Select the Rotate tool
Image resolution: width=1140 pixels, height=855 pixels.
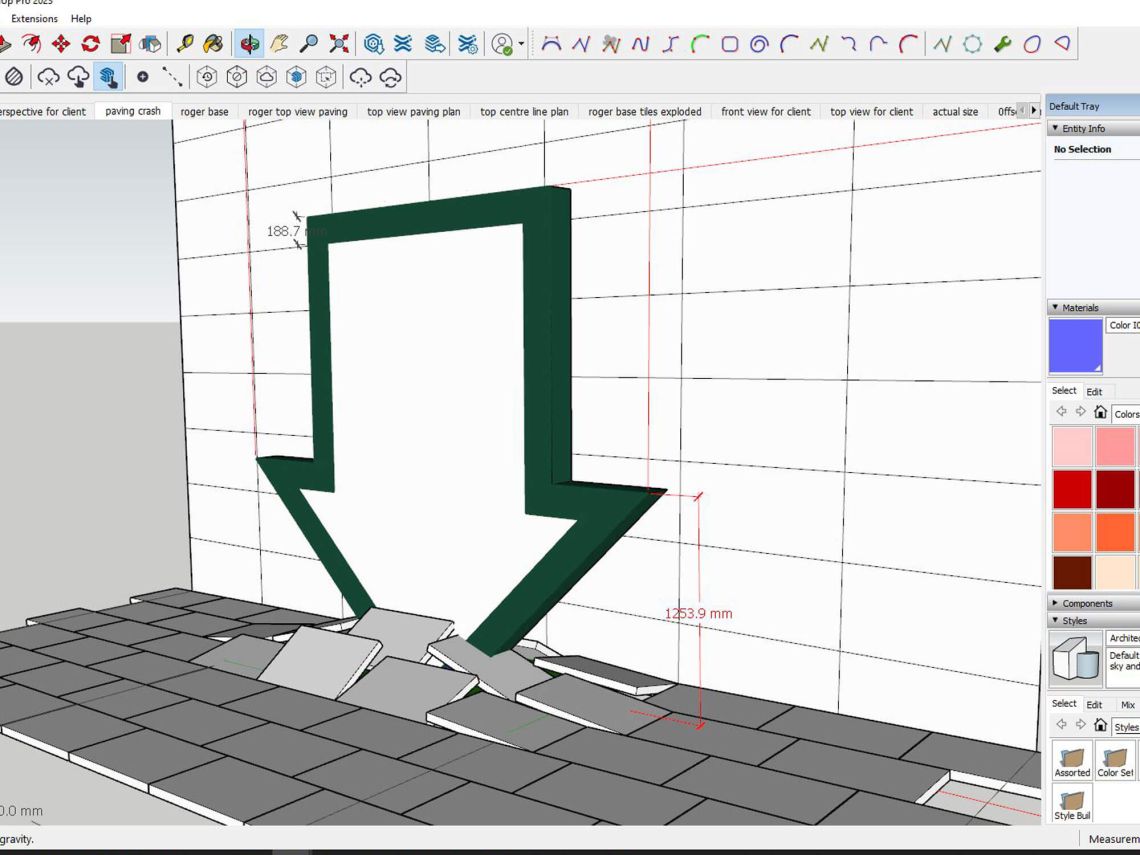pos(90,44)
